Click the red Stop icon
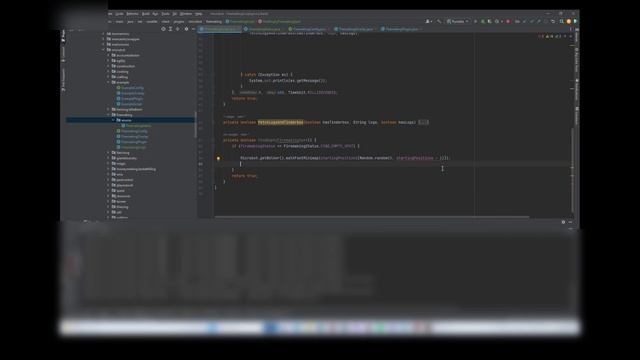The width and height of the screenshot is (640, 360). tap(508, 21)
